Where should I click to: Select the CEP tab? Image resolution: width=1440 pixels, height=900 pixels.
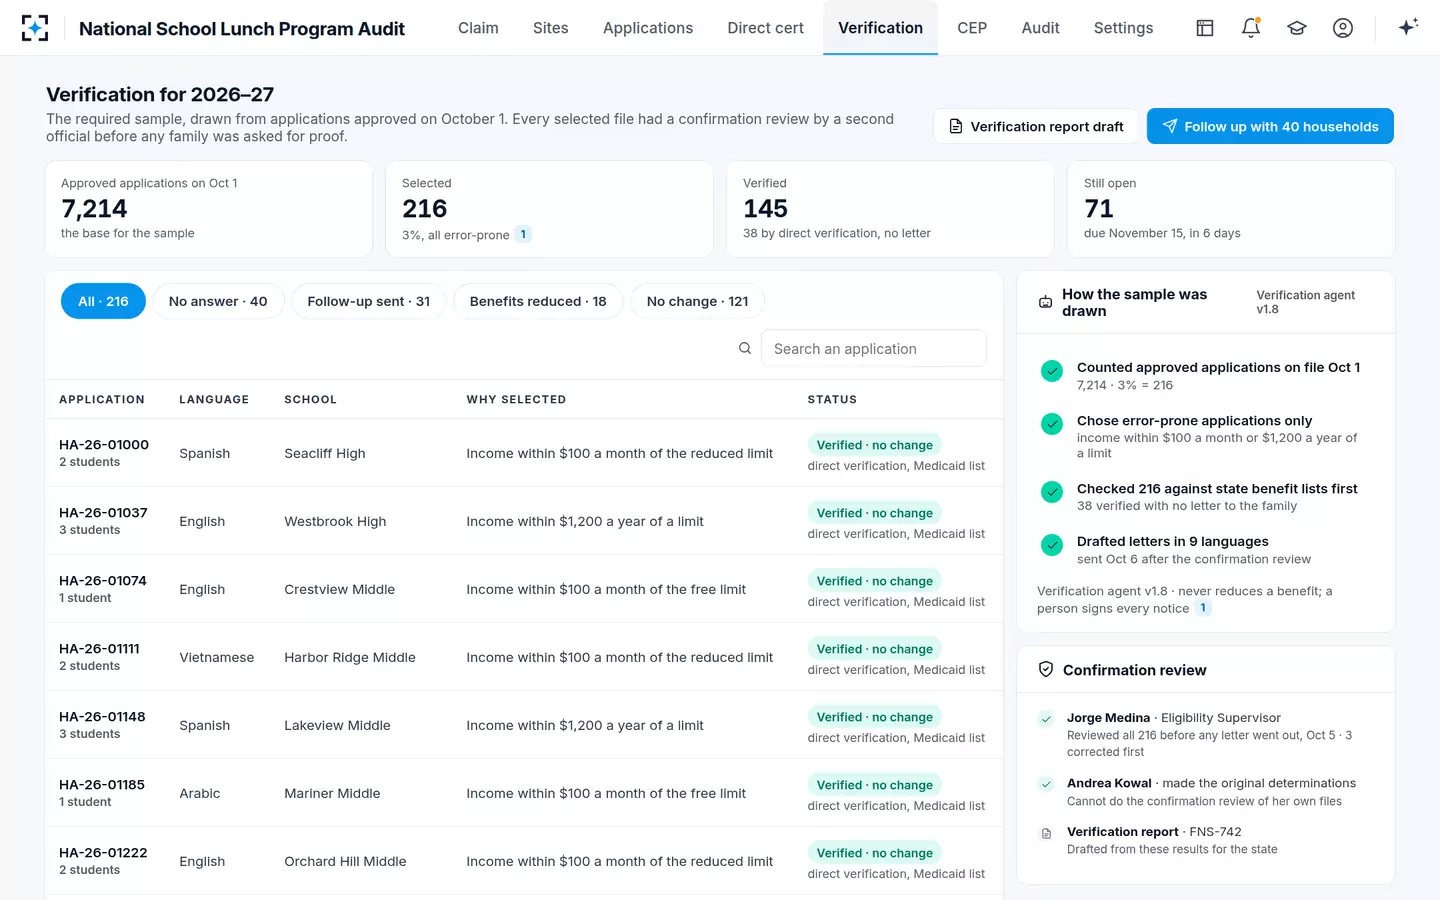point(972,28)
